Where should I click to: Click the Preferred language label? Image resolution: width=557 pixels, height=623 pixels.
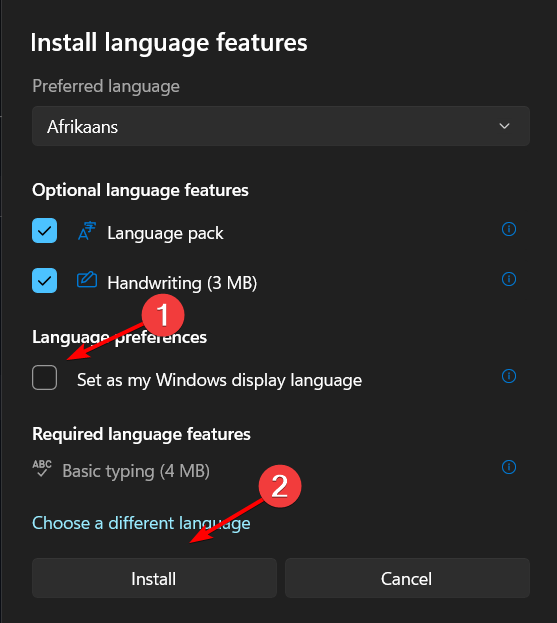(x=106, y=86)
